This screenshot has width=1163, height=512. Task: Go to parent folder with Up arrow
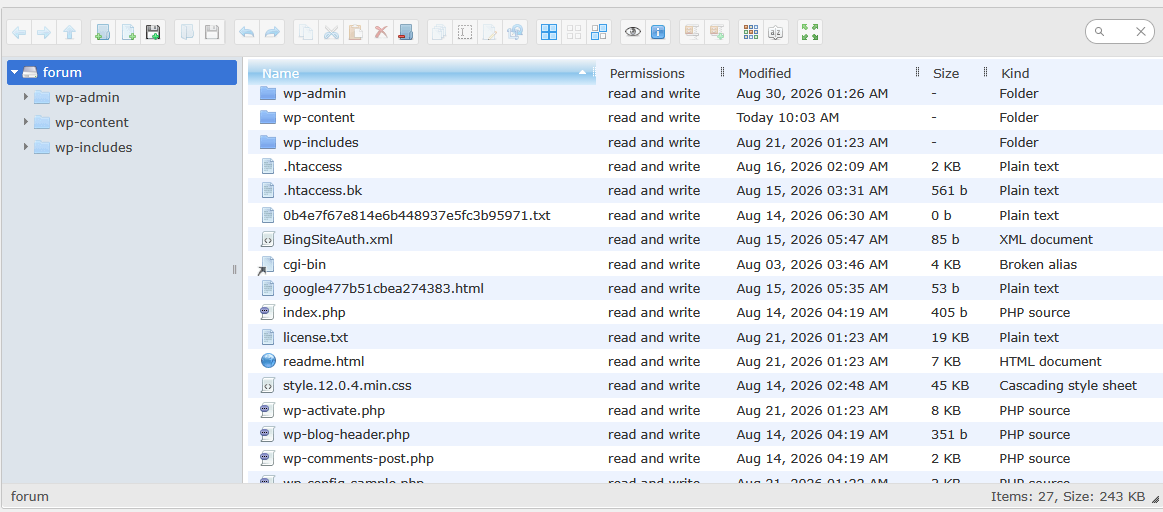pyautogui.click(x=69, y=32)
